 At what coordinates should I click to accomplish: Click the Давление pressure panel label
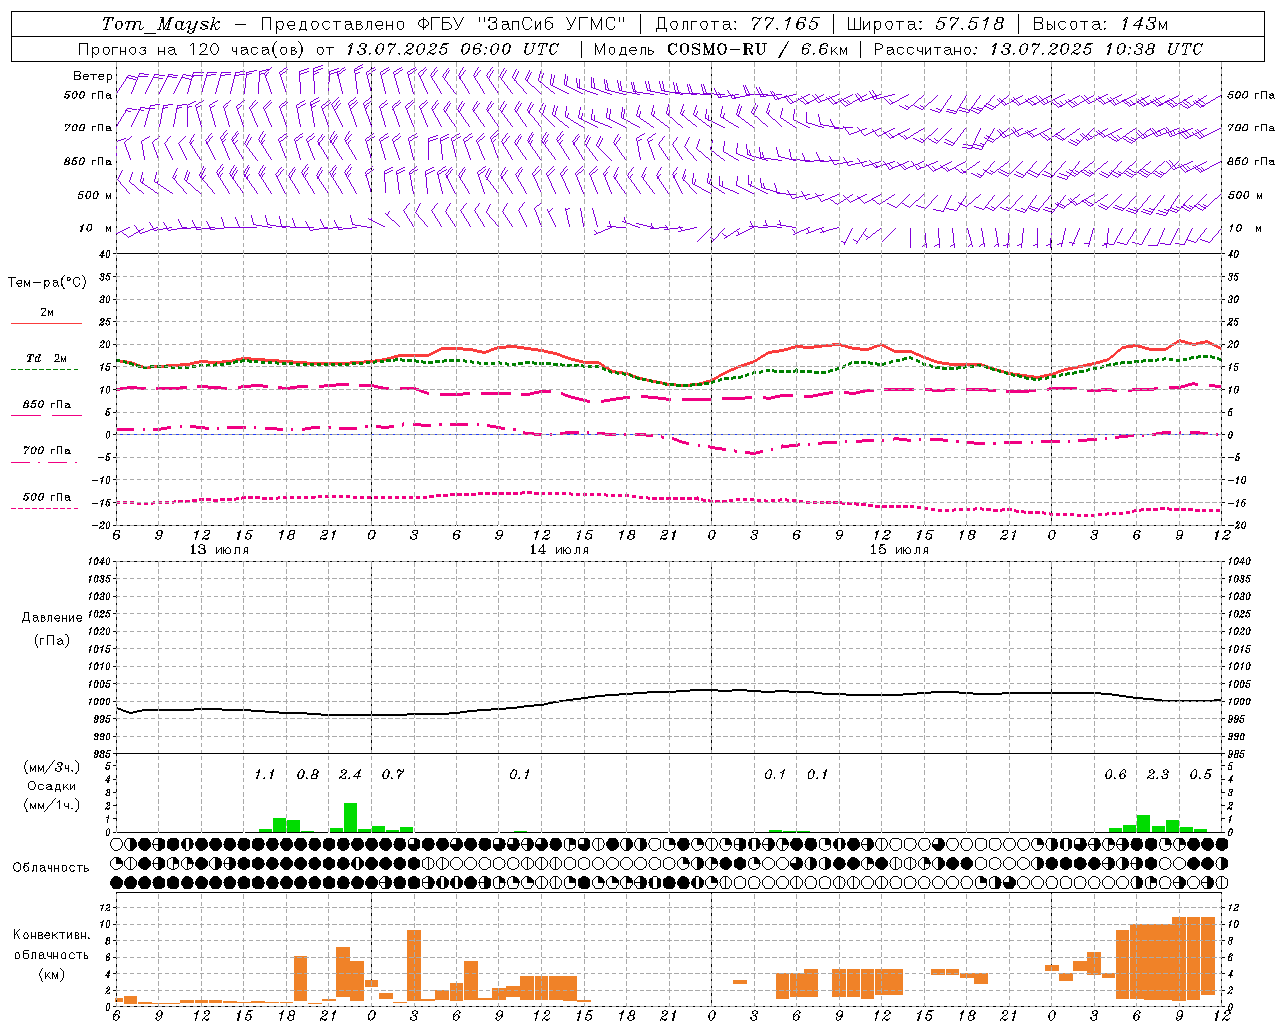pyautogui.click(x=52, y=618)
